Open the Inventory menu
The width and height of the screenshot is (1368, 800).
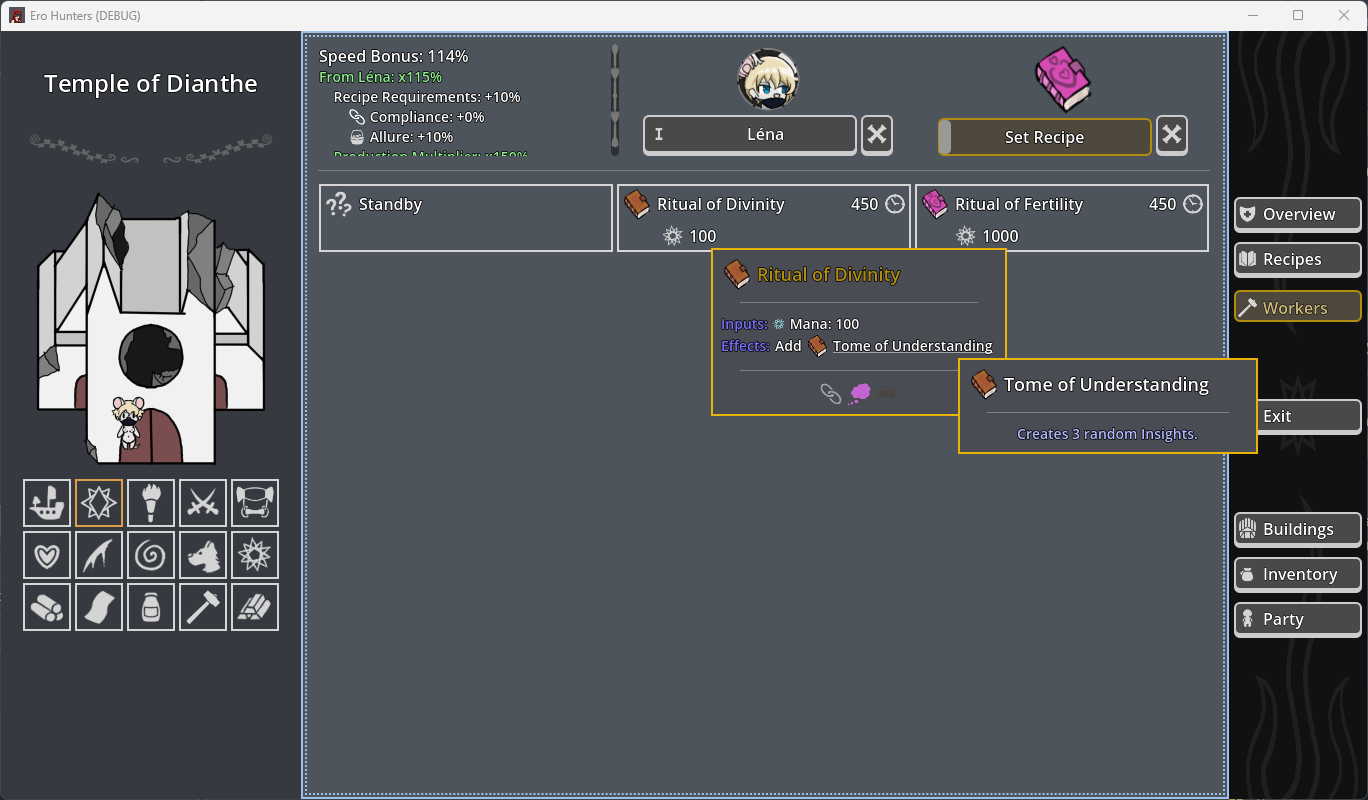pyautogui.click(x=1298, y=574)
